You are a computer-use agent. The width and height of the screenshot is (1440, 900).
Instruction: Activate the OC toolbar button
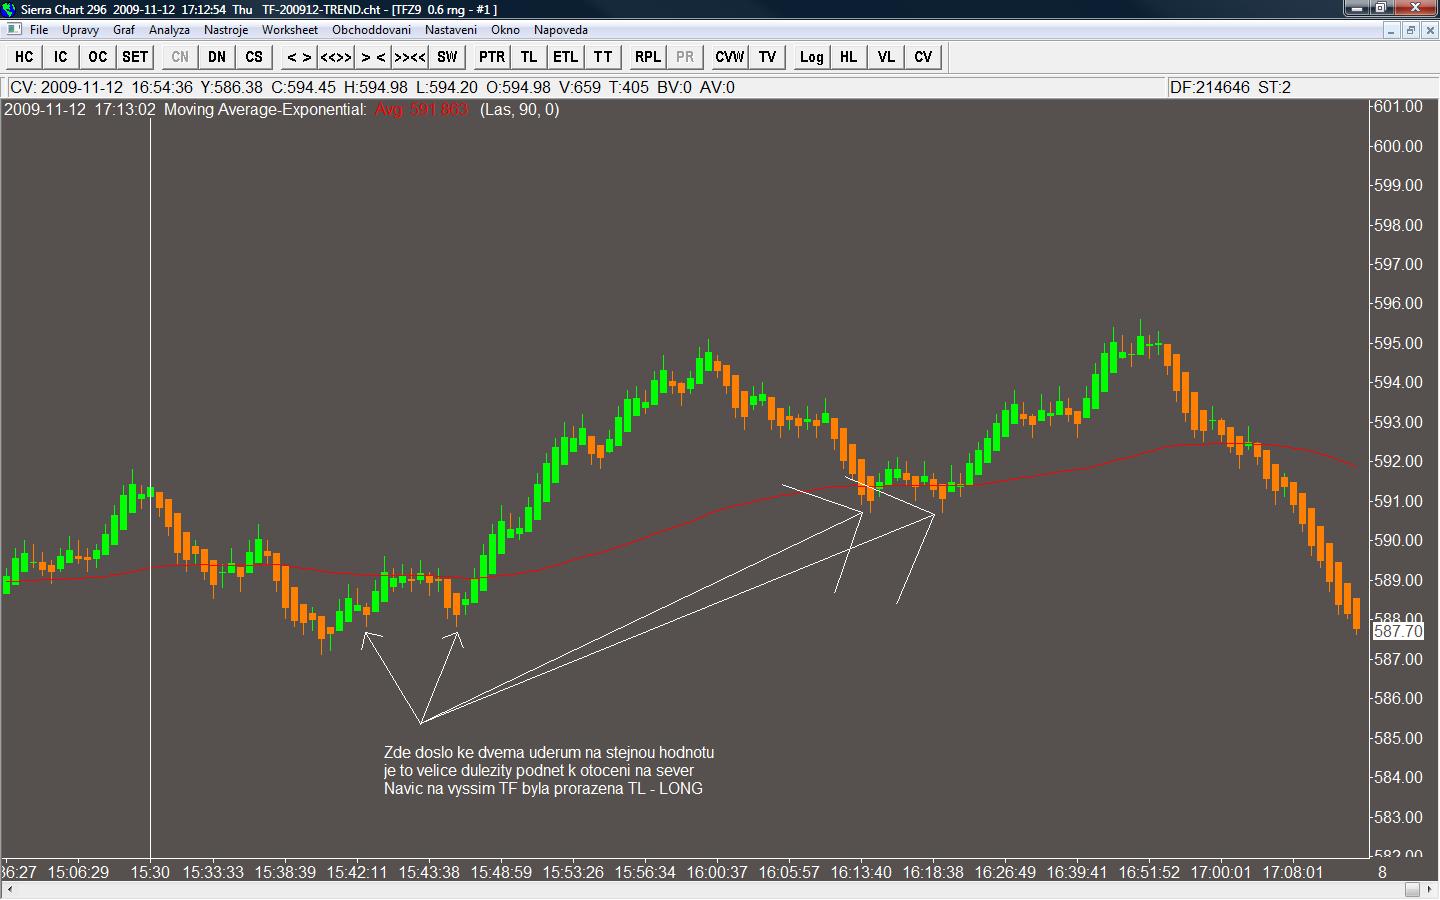point(98,57)
